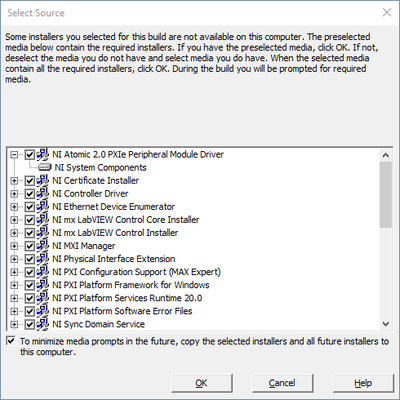Select 'NI Ethernet Device Enumerator' row text
This screenshot has height=400, width=400.
pyautogui.click(x=113, y=206)
